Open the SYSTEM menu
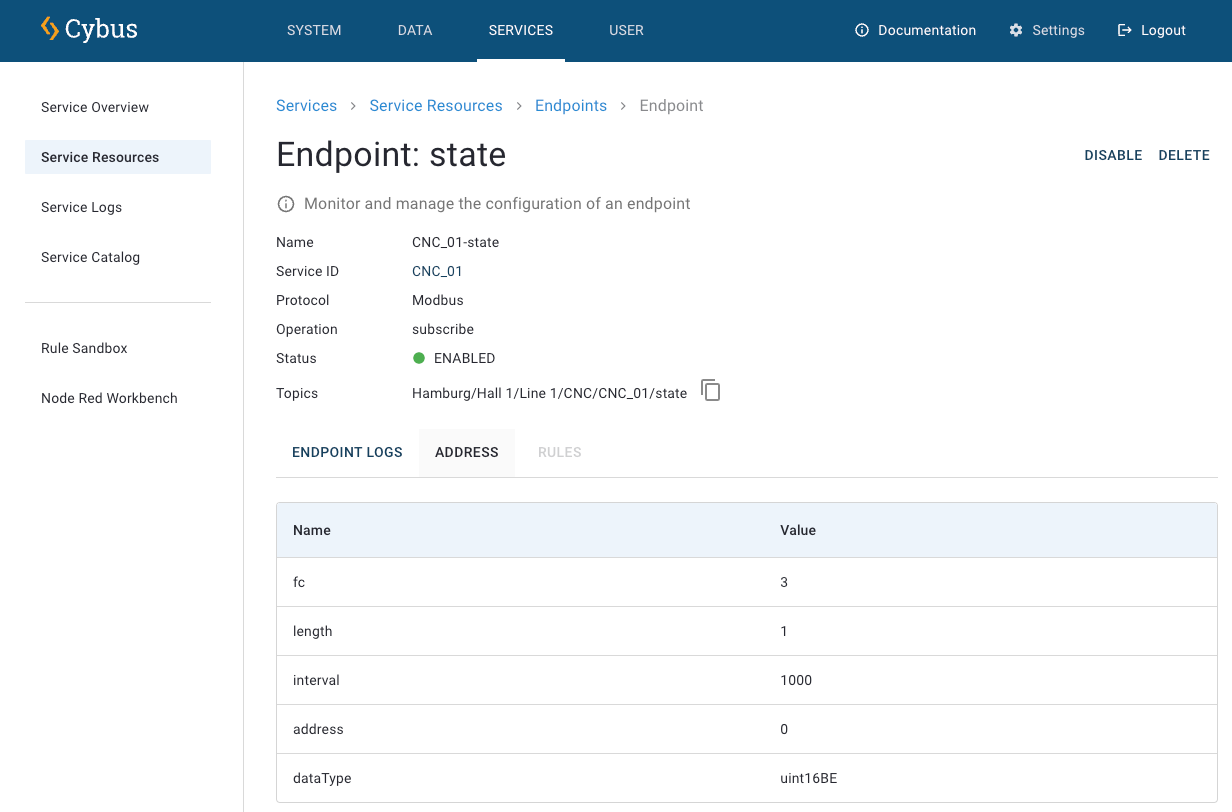This screenshot has width=1232, height=812. 314,31
